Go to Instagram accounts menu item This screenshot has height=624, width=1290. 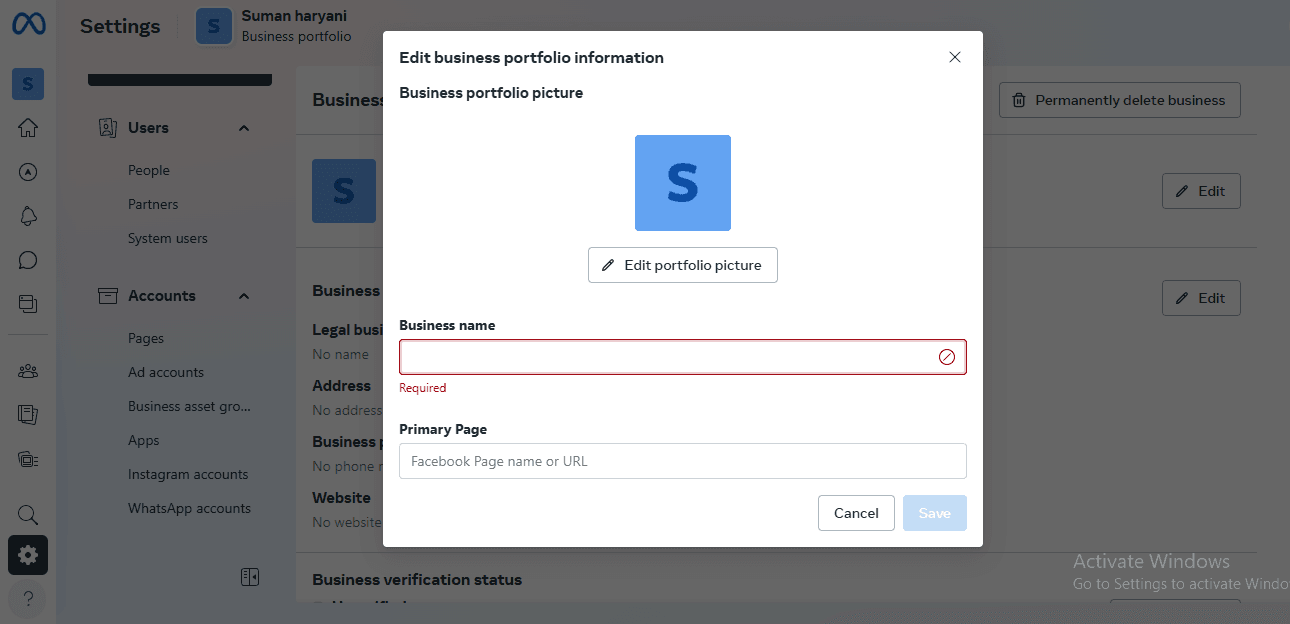(x=188, y=474)
